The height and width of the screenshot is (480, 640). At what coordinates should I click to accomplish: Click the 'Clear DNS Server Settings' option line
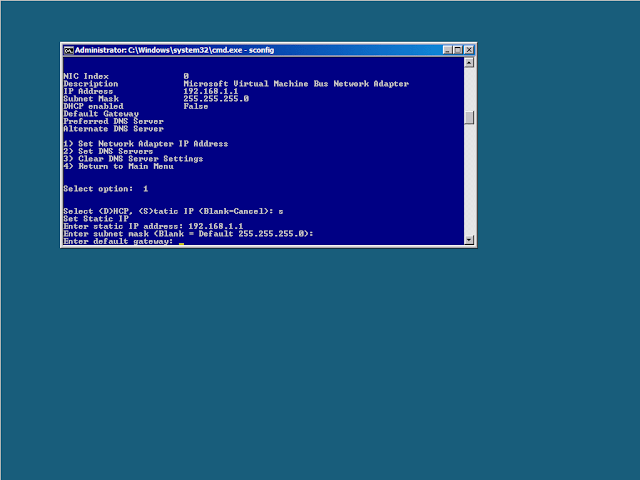click(x=133, y=158)
